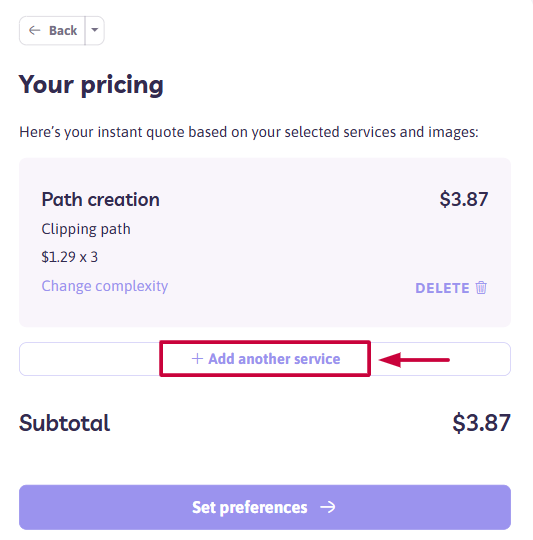This screenshot has width=533, height=540.
Task: Click the trash can icon beside DELETE
Action: pyautogui.click(x=481, y=288)
